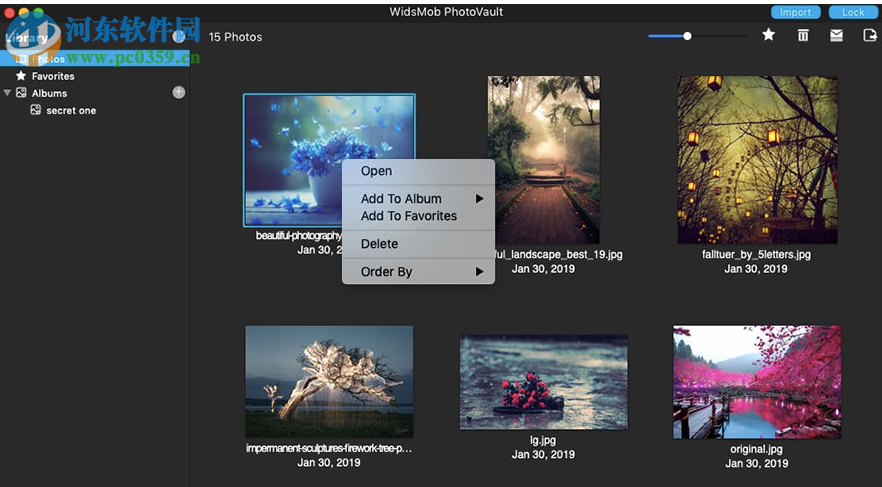Click the impermanent-sculptures-firework-tree file name
Viewport: 882px width, 487px height.
point(329,448)
